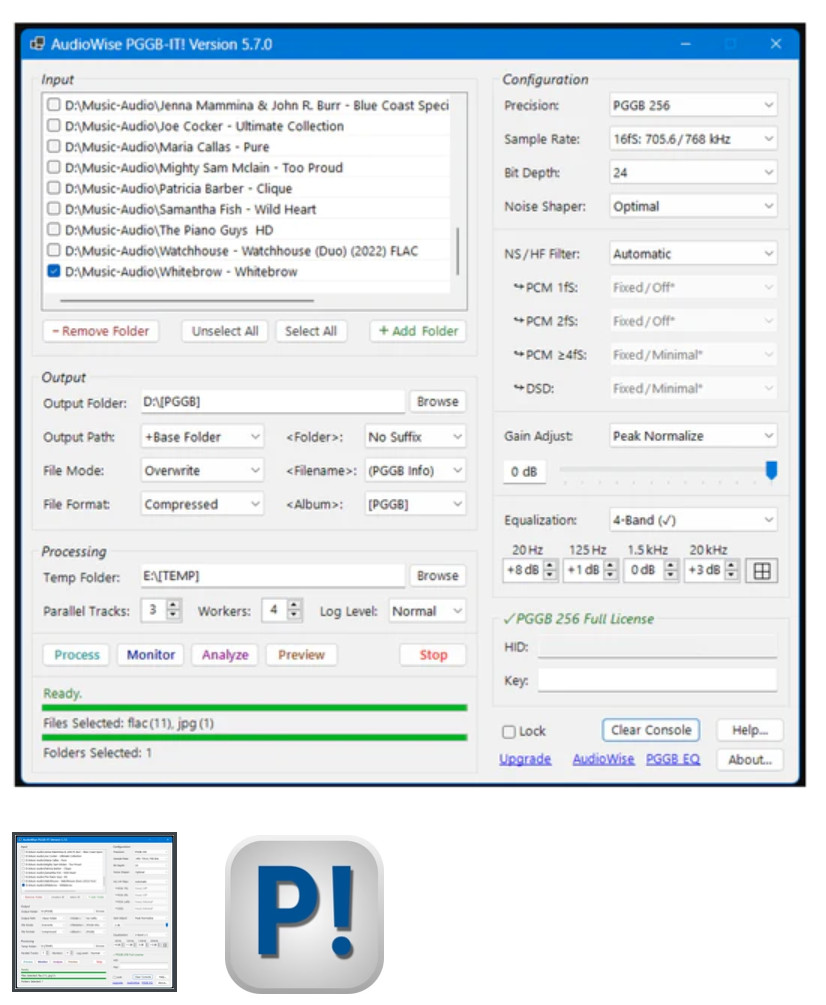Increase the Parallel Tracks stepper value

click(x=174, y=605)
